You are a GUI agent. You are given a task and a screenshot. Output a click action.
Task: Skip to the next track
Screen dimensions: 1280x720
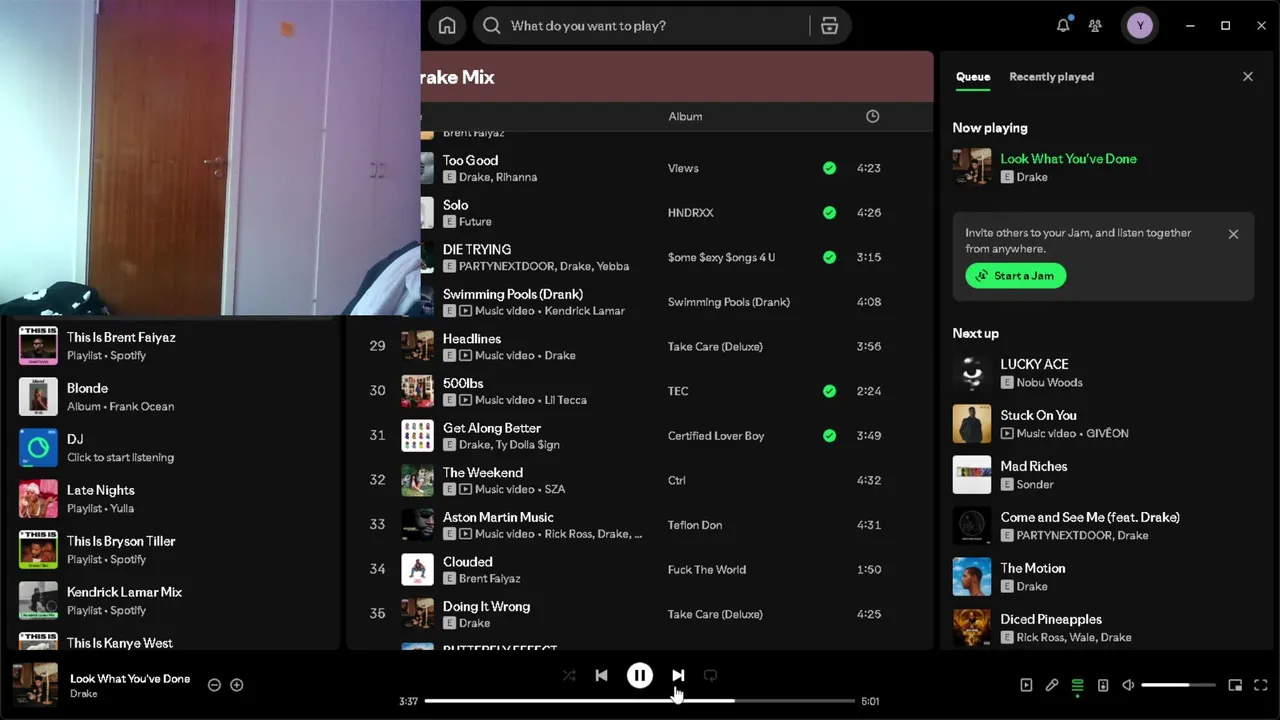(x=678, y=676)
